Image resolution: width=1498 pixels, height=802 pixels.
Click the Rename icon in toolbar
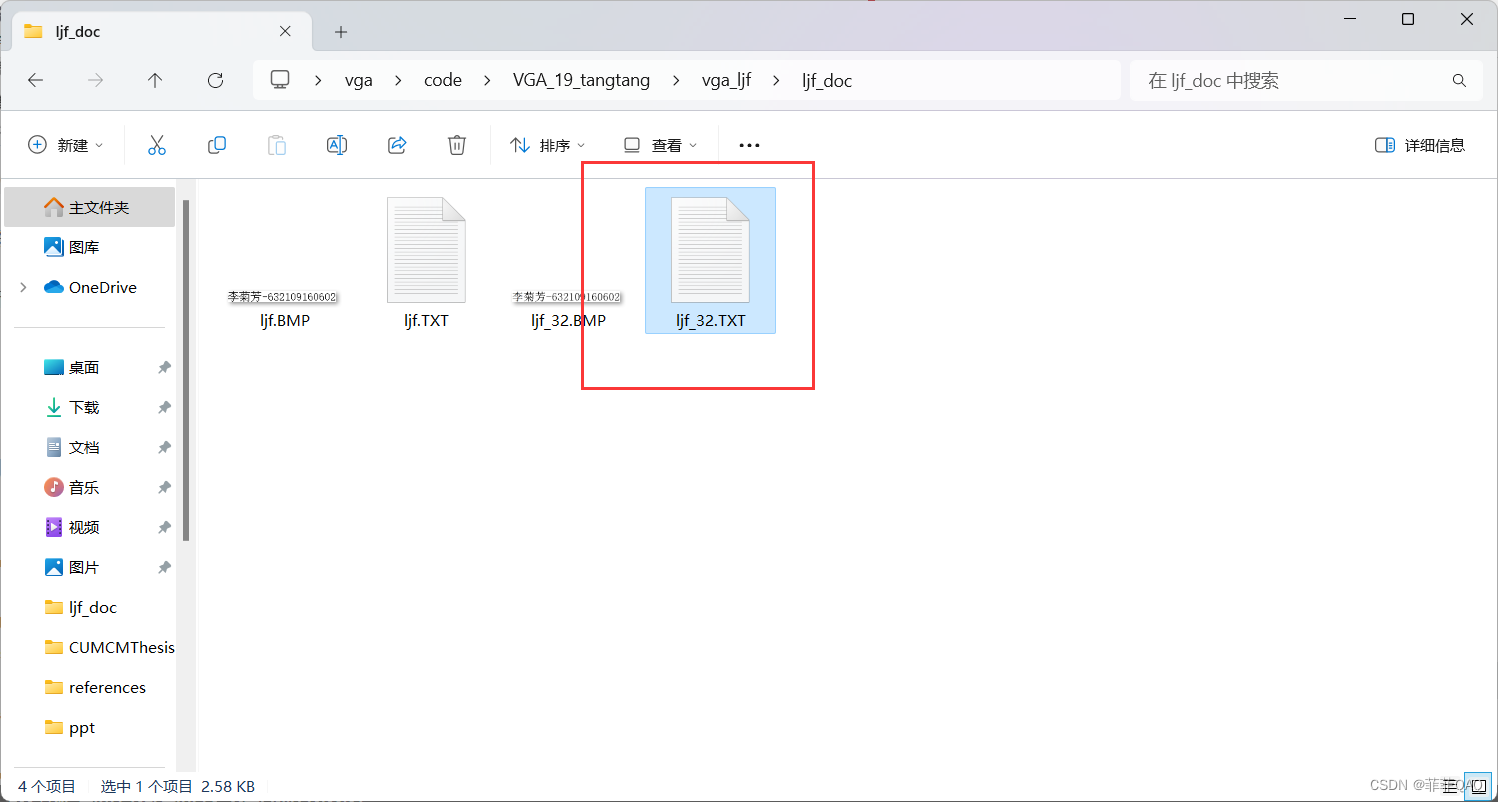pos(337,145)
